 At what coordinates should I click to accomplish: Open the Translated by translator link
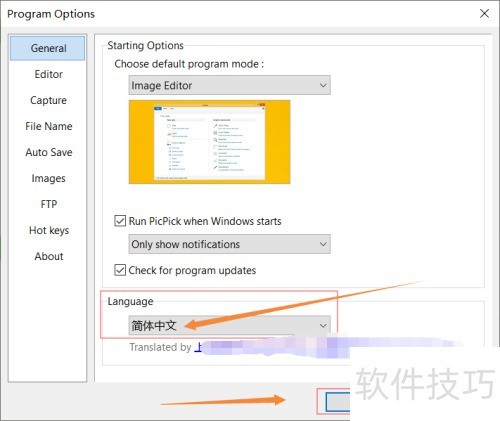(x=198, y=347)
